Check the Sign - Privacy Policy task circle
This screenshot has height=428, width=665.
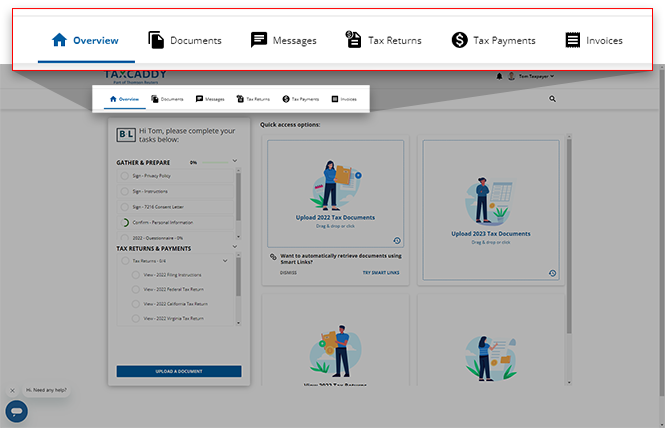pyautogui.click(x=124, y=176)
